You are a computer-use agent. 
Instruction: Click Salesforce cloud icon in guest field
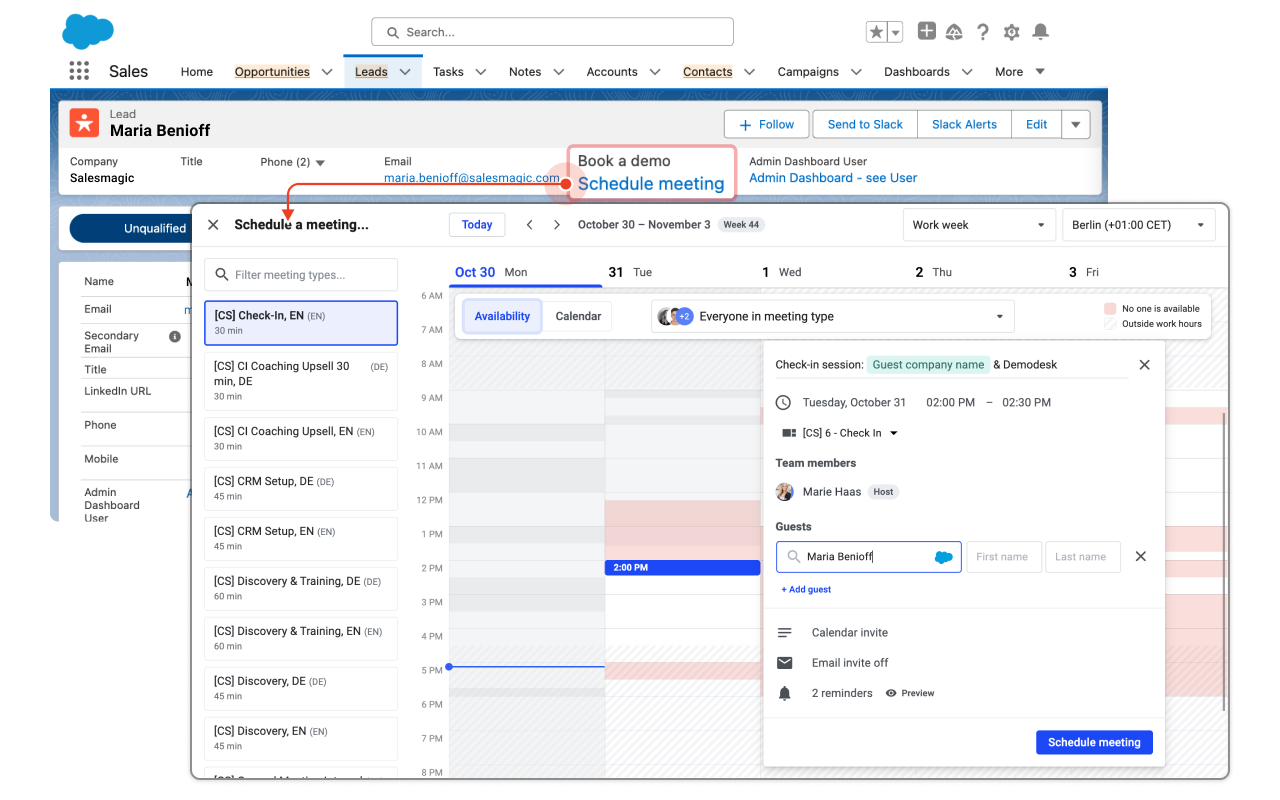pos(943,557)
